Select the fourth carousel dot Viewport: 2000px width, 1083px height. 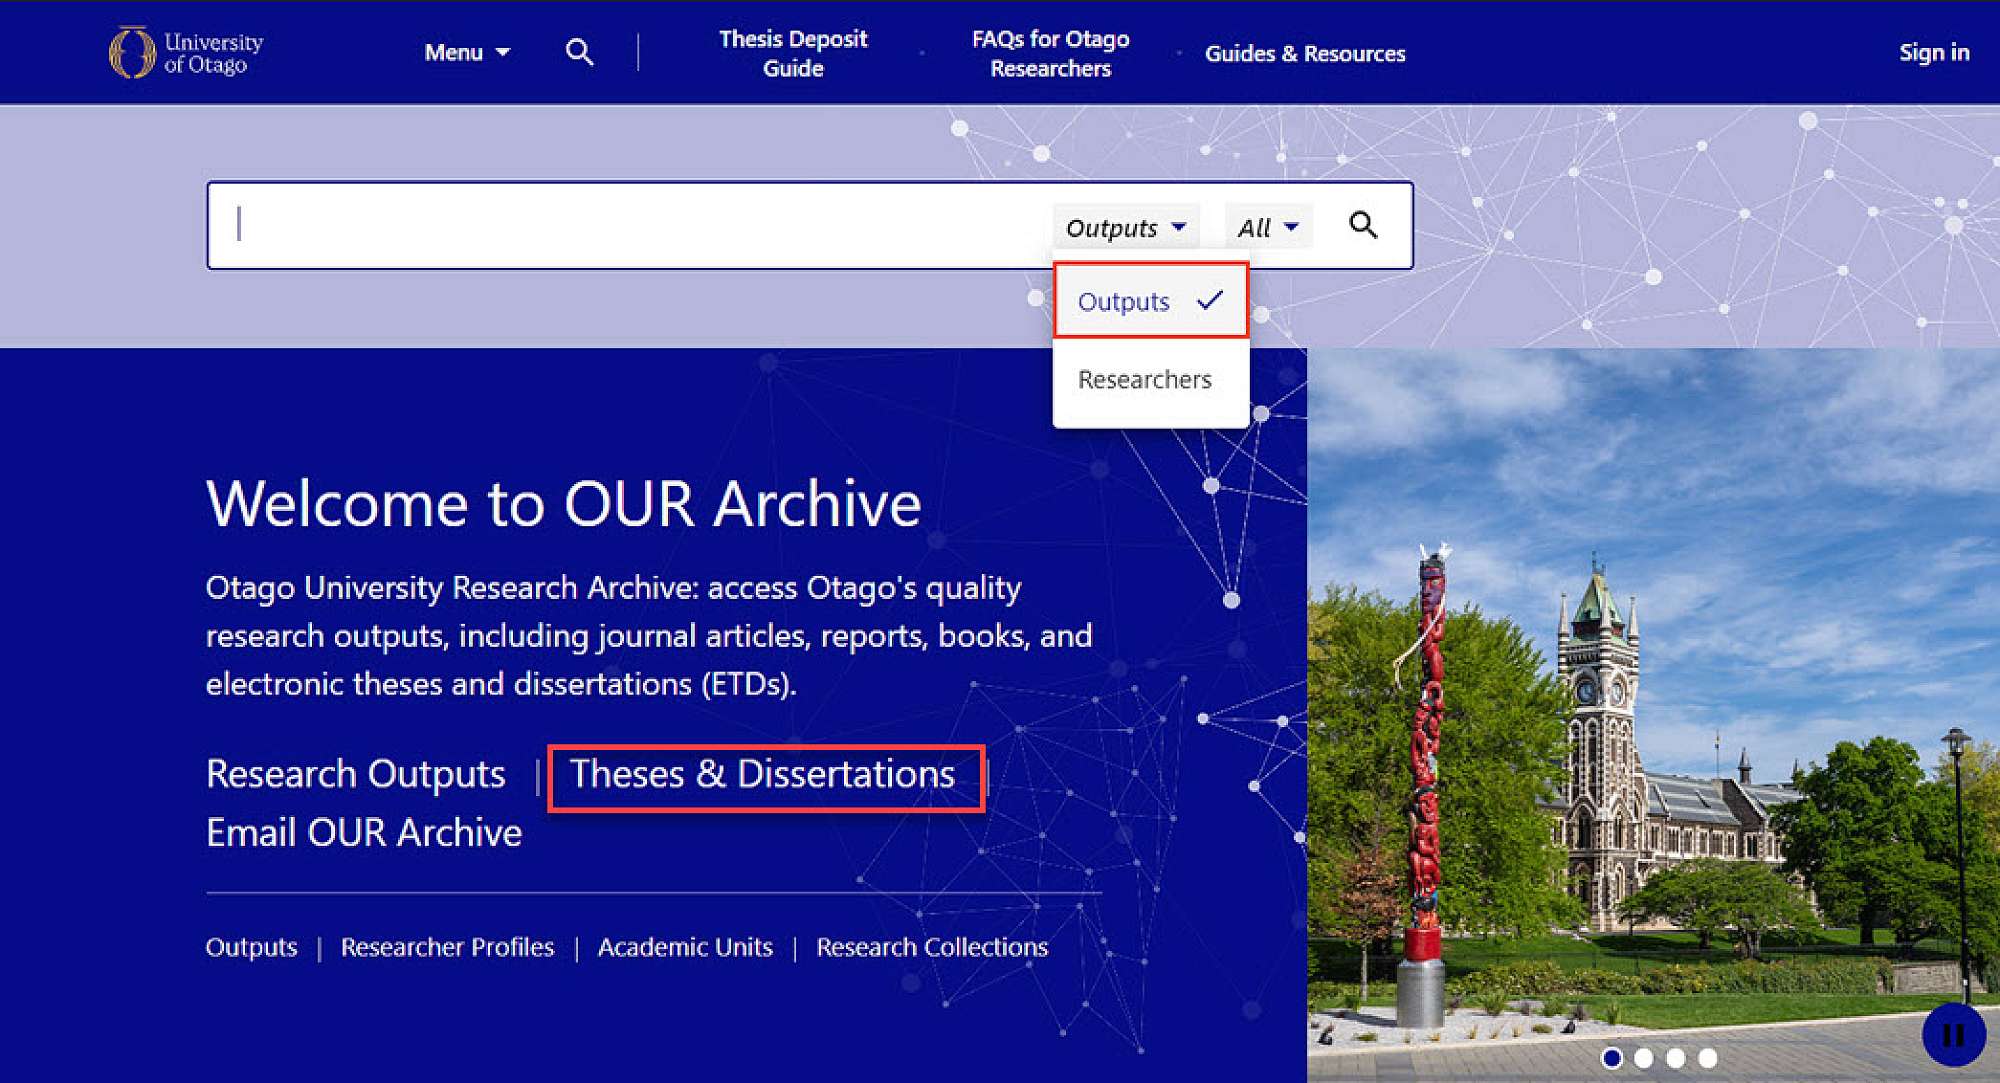pos(1708,1058)
